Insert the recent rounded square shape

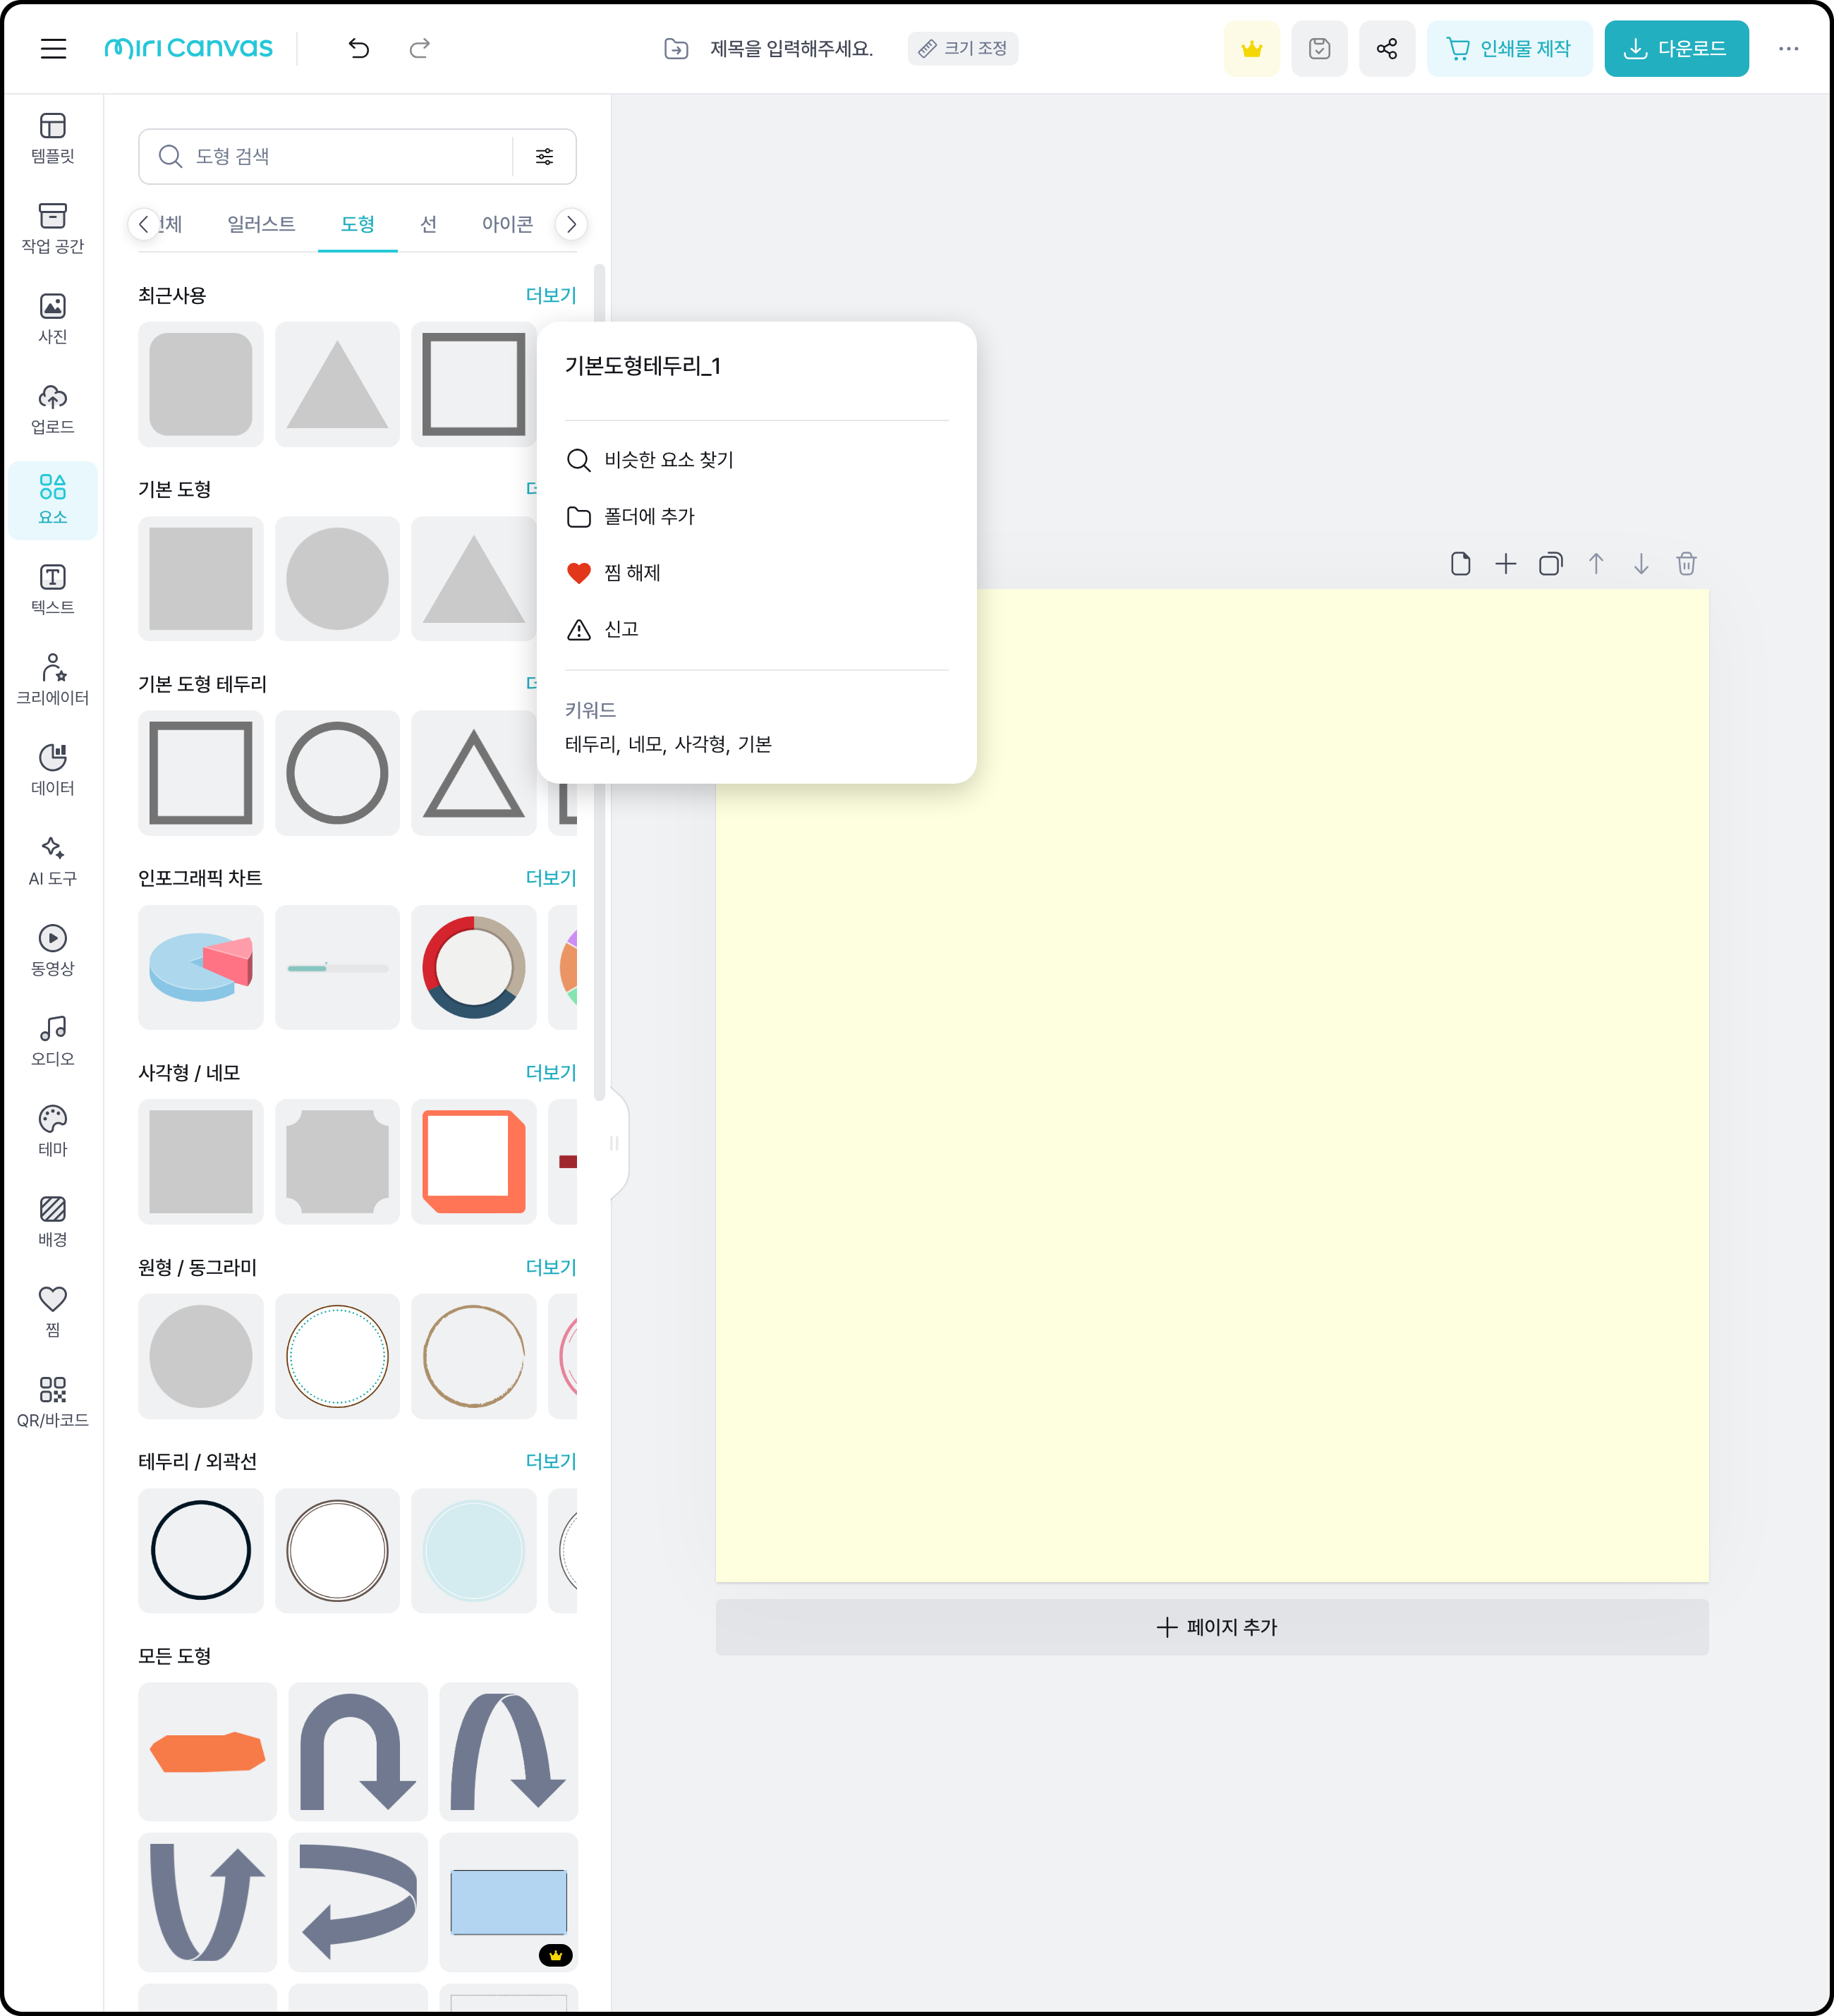click(x=200, y=384)
